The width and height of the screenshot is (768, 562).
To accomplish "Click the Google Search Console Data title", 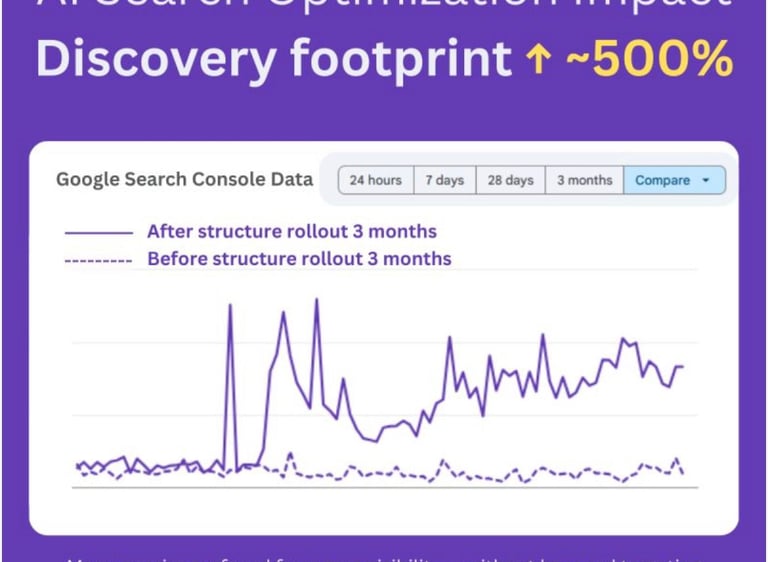I will coord(185,179).
